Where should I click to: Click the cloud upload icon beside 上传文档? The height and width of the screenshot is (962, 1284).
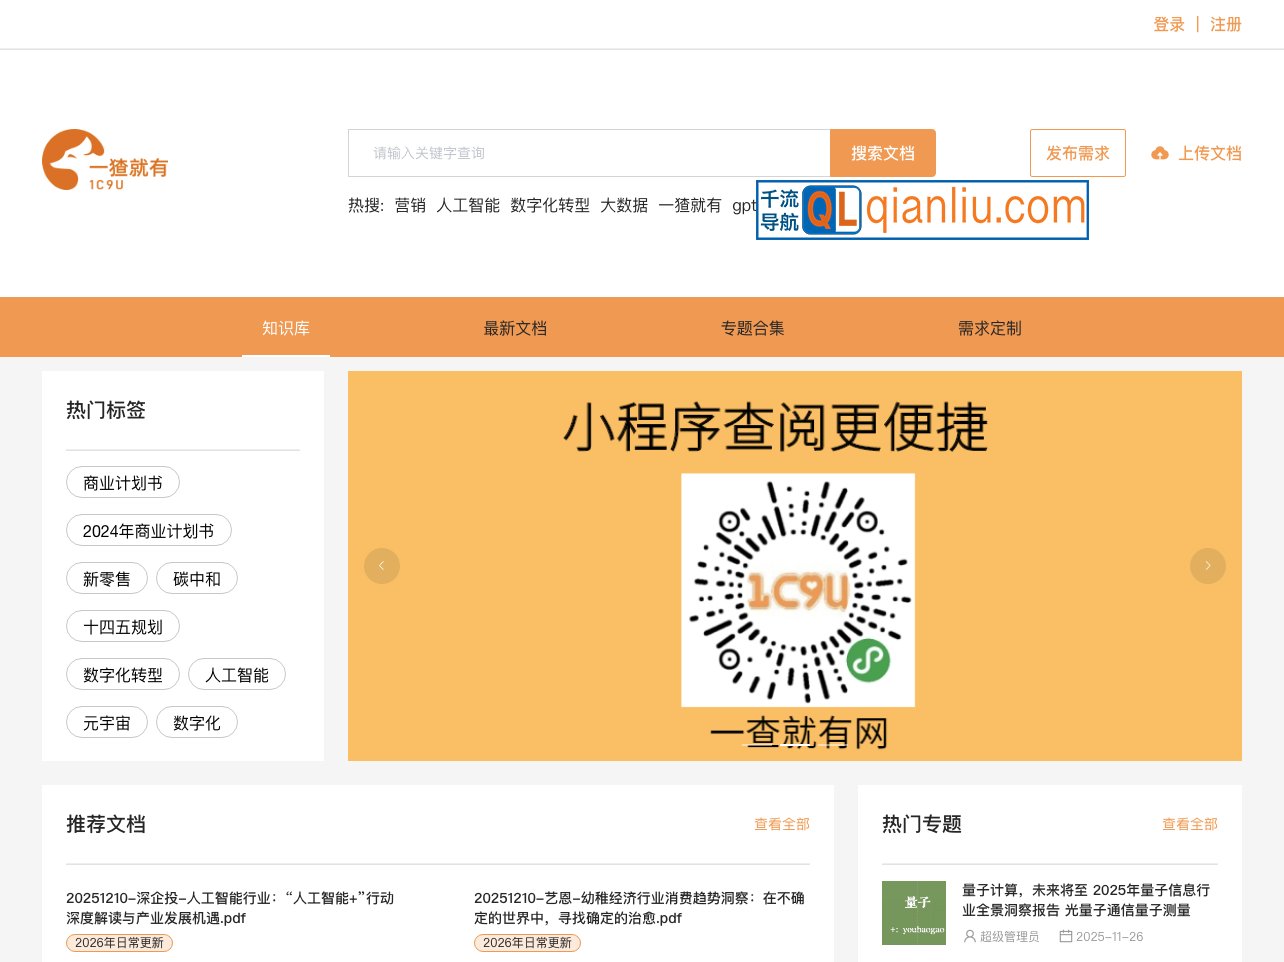pos(1160,154)
